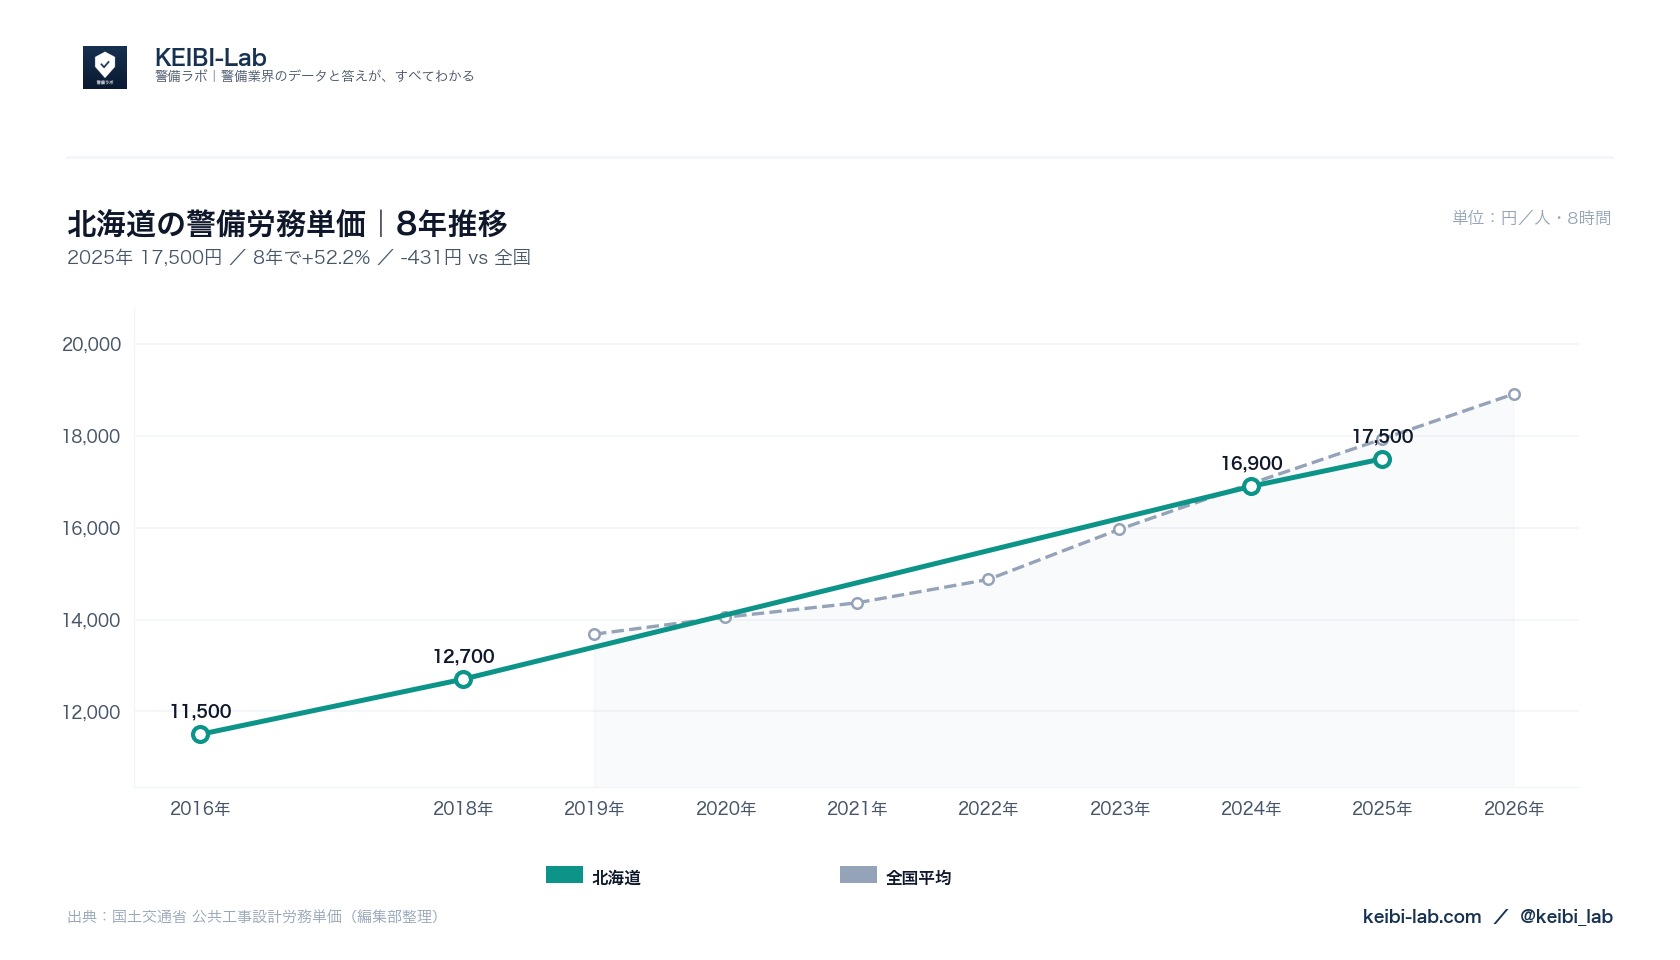Click the teal 北海道 legend swatch

point(564,875)
